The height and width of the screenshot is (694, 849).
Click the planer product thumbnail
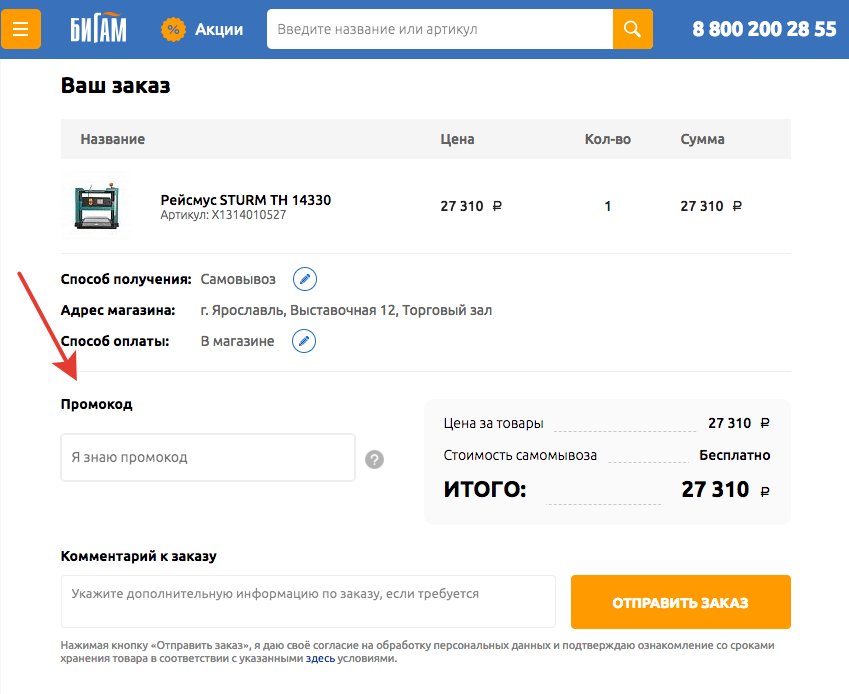(x=96, y=206)
